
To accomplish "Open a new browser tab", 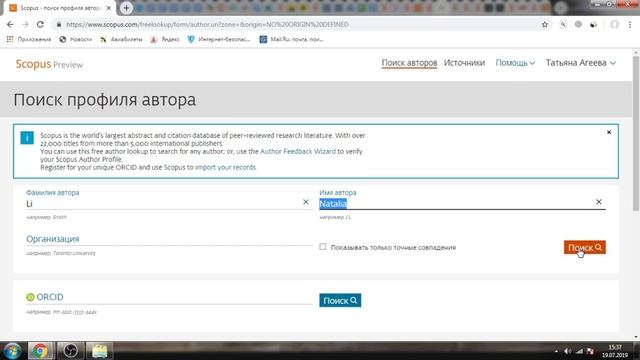I will 126,8.
